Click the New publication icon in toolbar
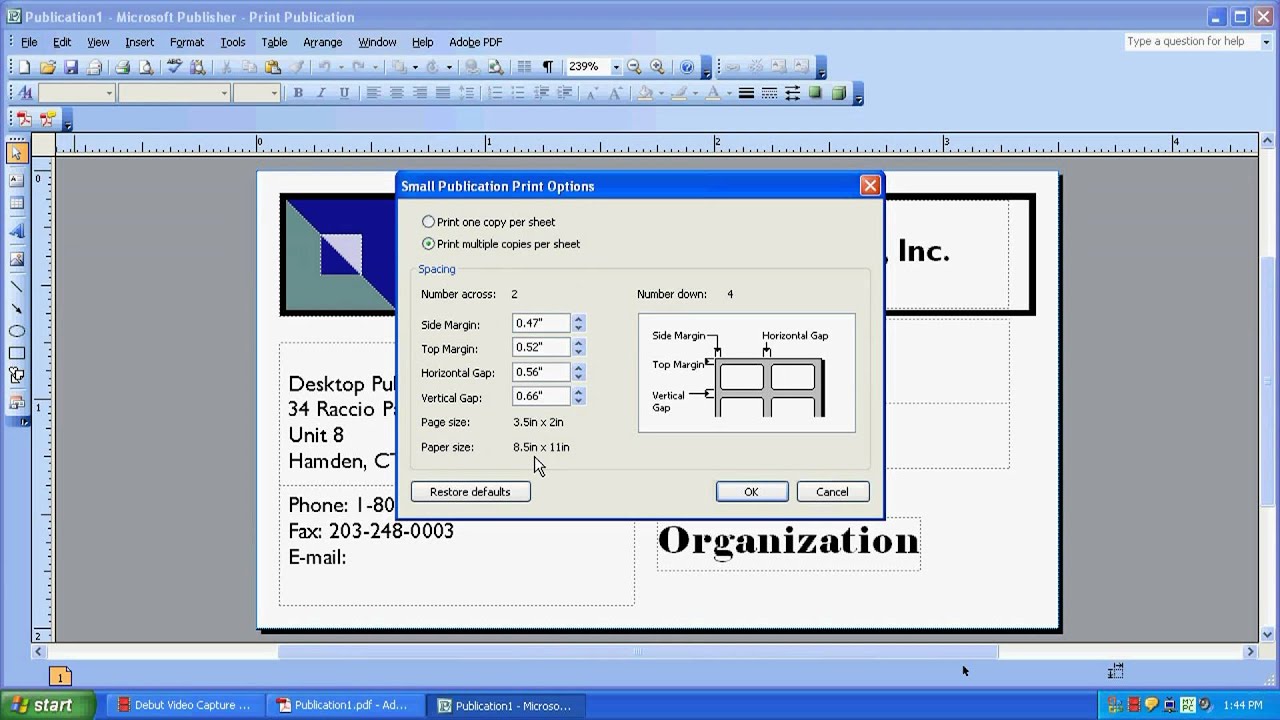 coord(24,67)
